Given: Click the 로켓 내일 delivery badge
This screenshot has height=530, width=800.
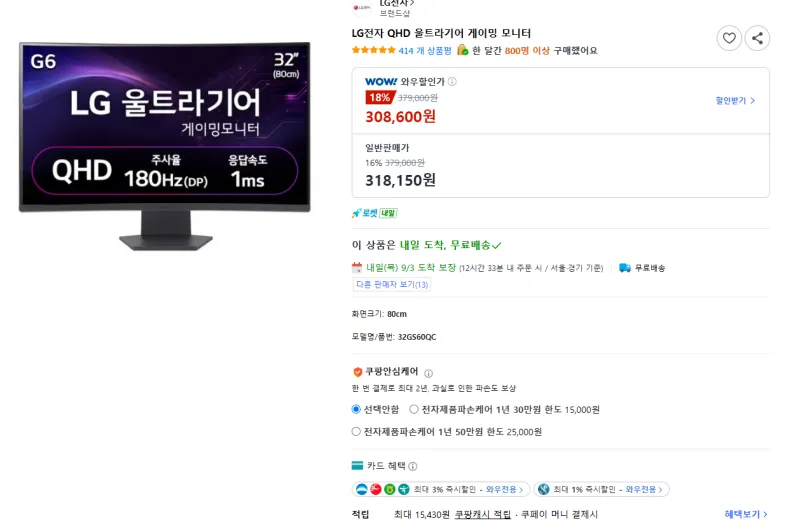Looking at the screenshot, I should point(374,213).
